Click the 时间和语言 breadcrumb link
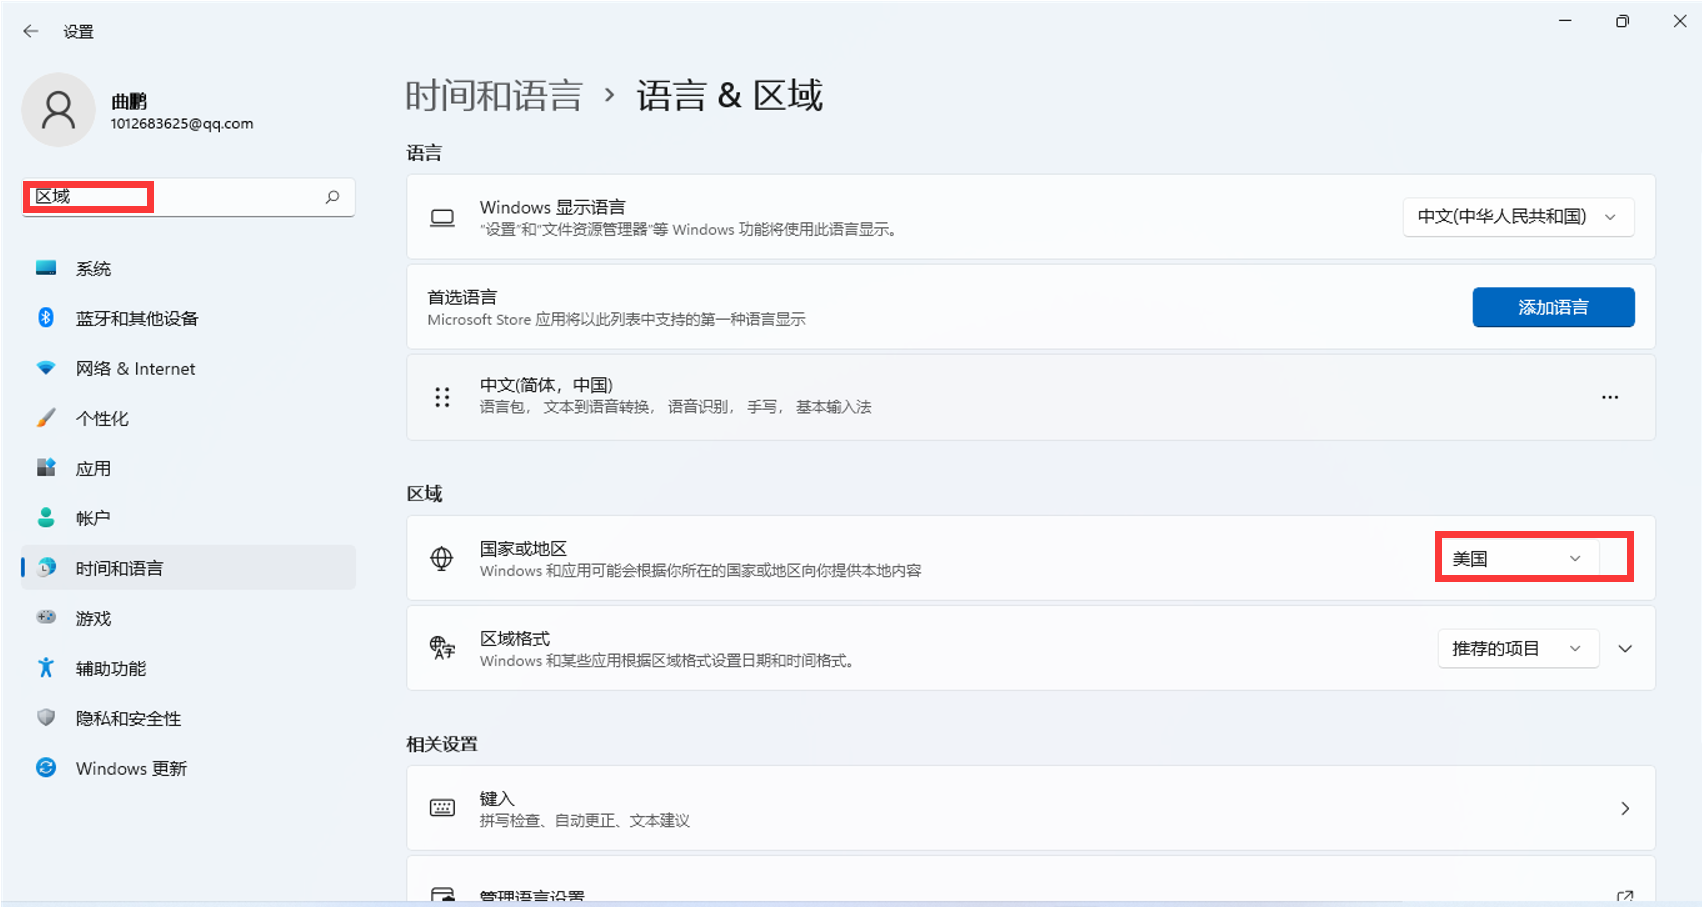The height and width of the screenshot is (907, 1702). (494, 96)
